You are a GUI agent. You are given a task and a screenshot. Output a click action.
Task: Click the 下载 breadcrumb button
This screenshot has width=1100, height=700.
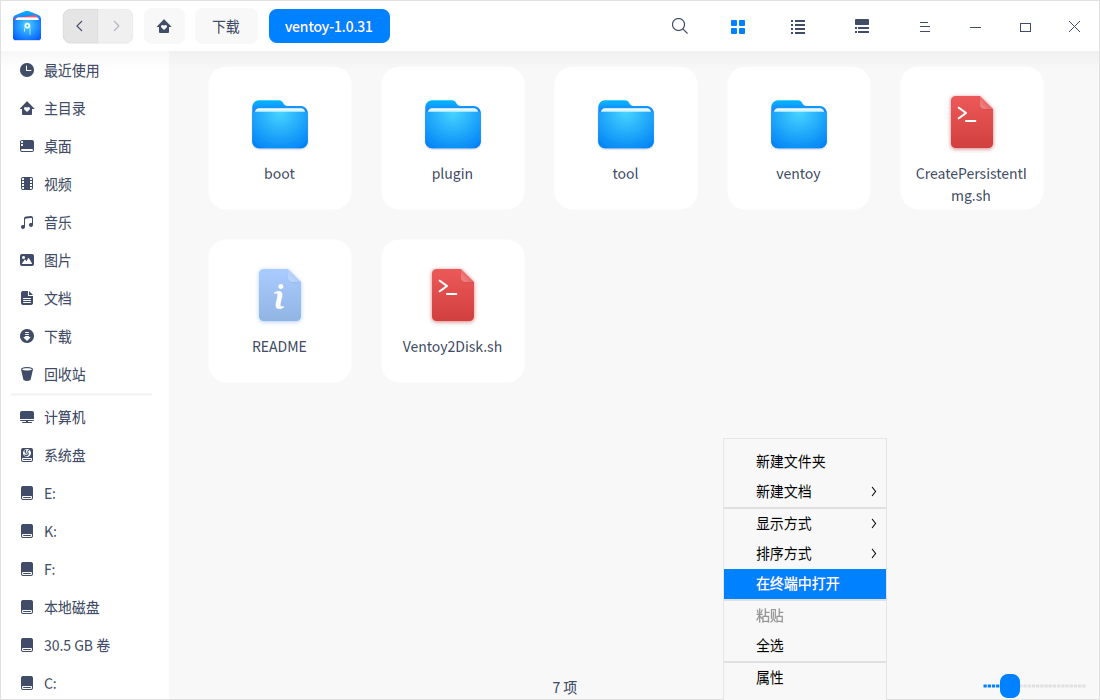tap(226, 26)
